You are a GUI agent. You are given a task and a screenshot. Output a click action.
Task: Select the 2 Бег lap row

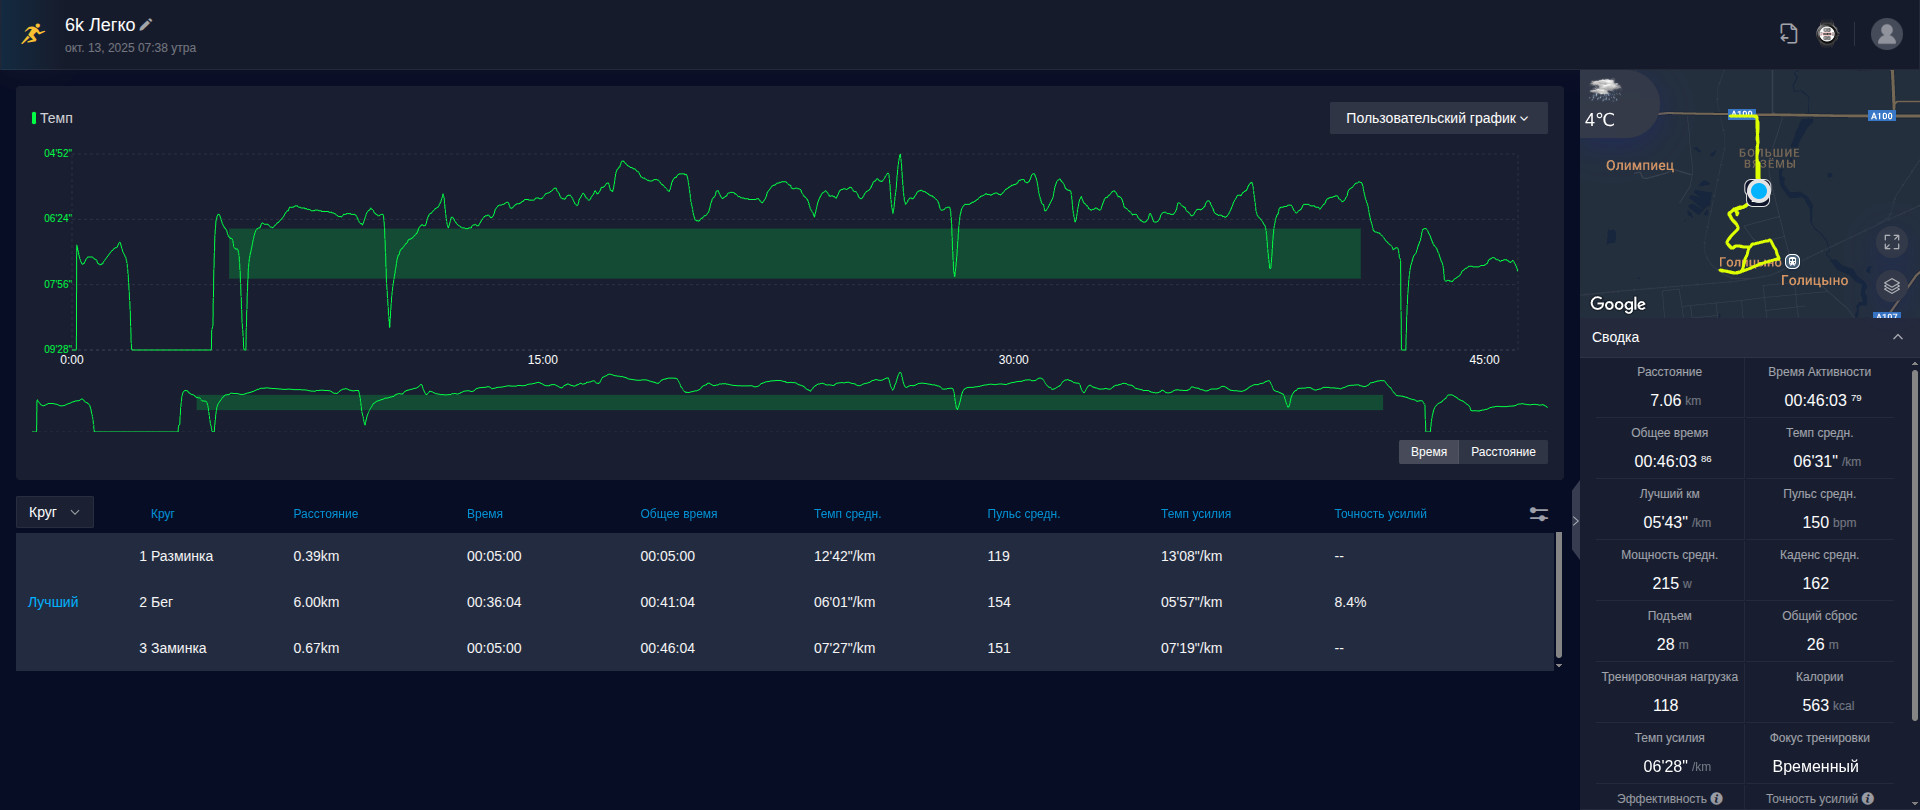[785, 602]
